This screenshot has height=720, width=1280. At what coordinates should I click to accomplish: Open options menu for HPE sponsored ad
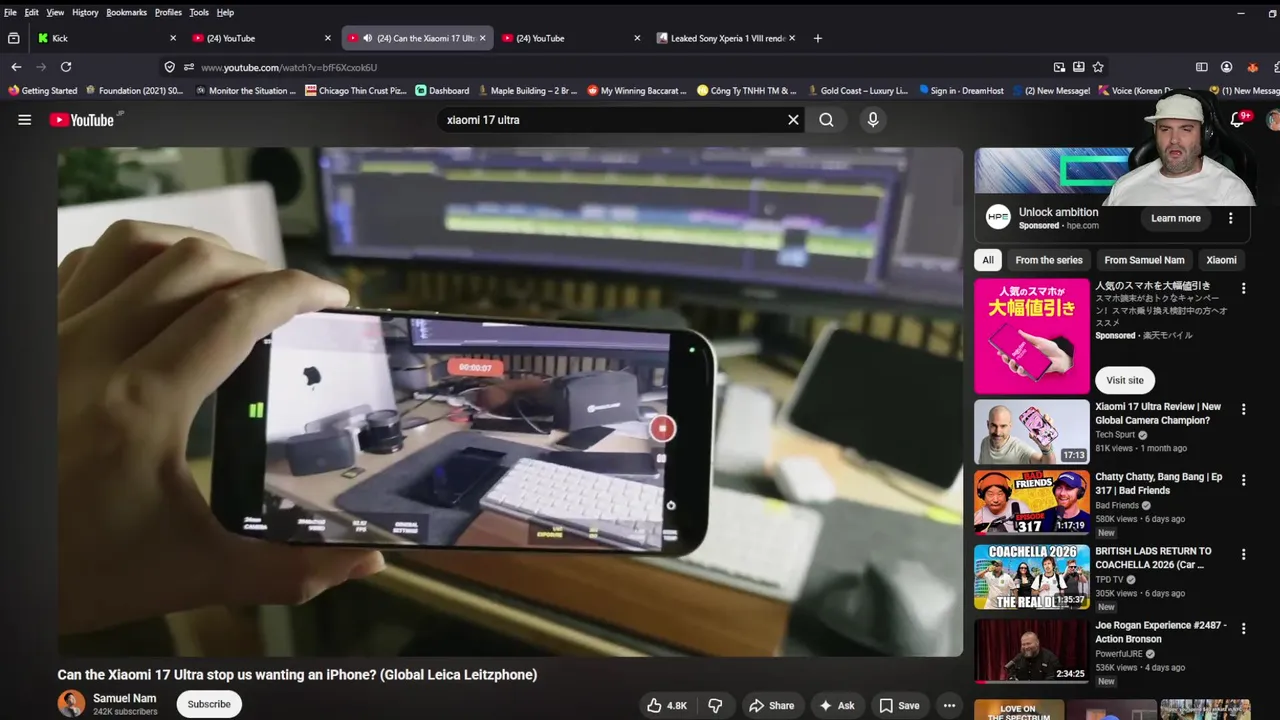[x=1230, y=218]
